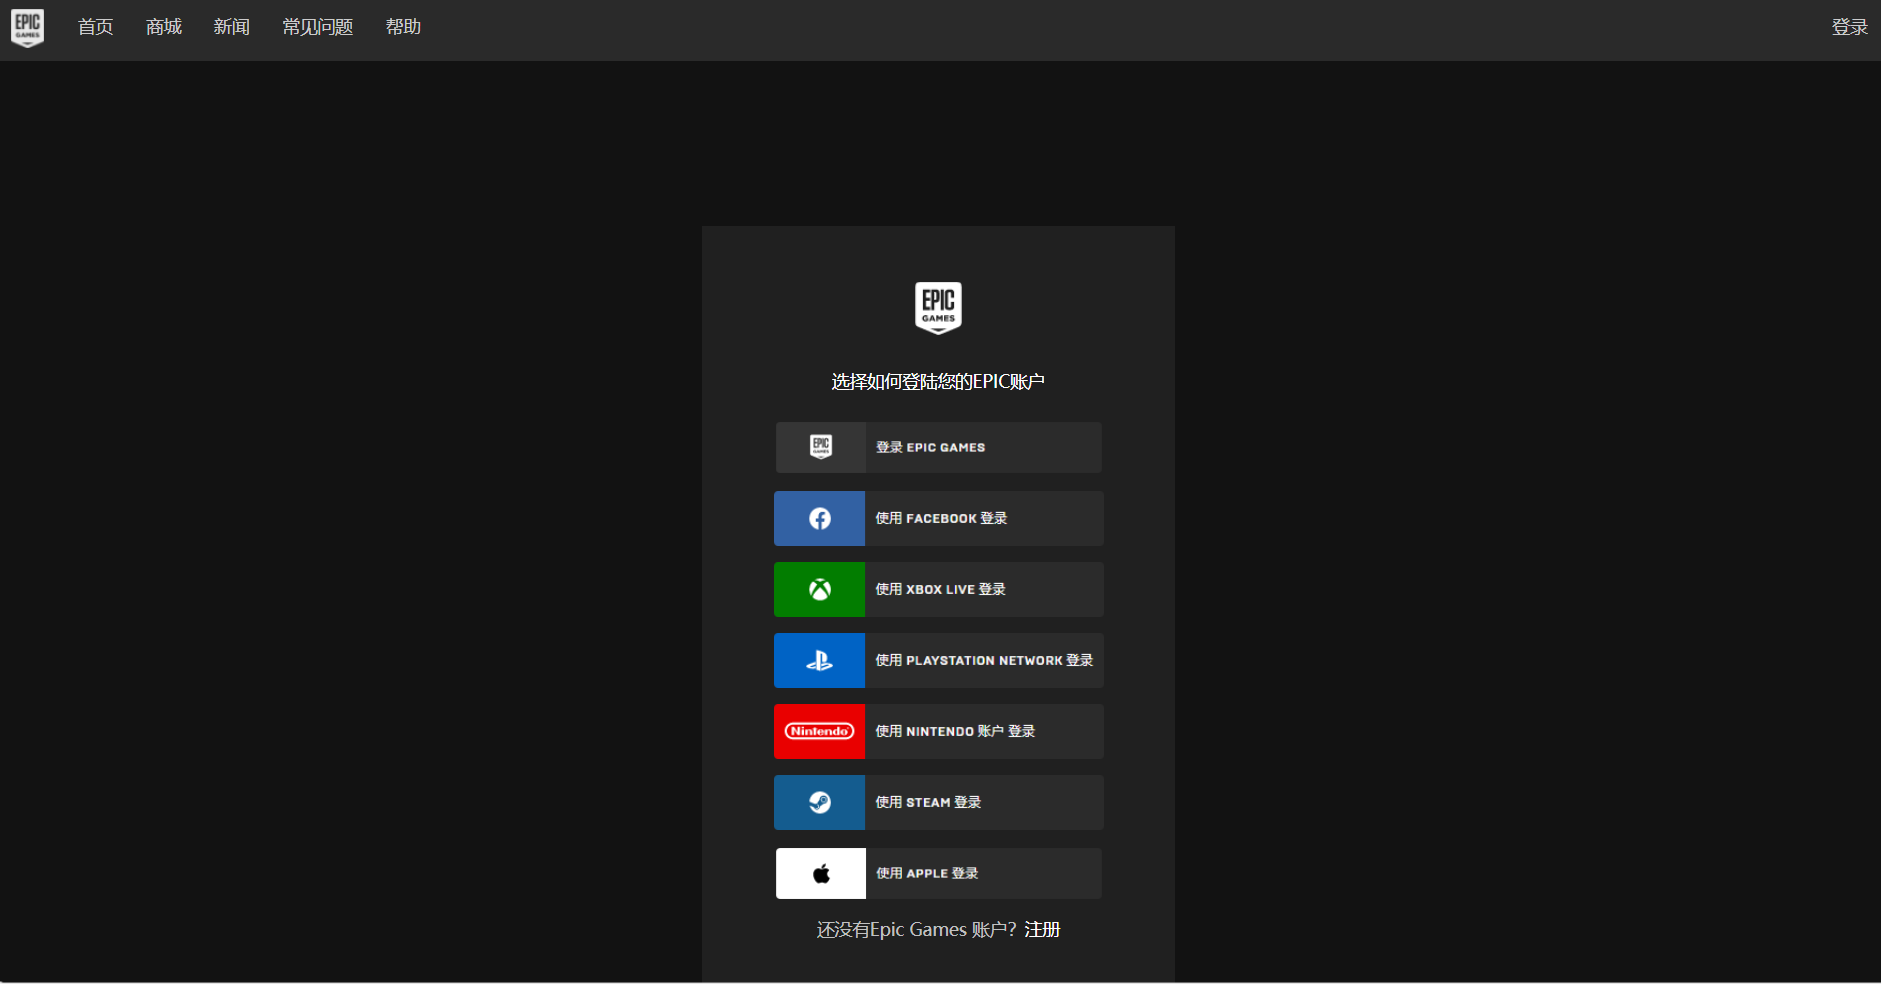1881x984 pixels.
Task: Go to the 新闻 news page
Action: (231, 27)
